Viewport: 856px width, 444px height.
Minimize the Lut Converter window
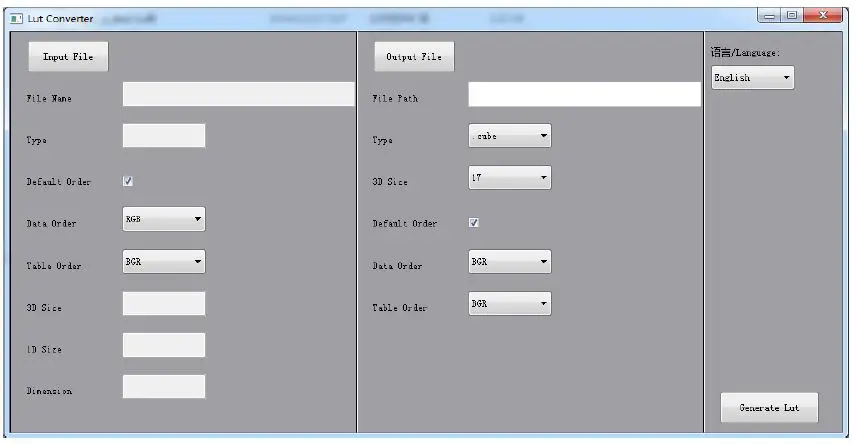(770, 15)
